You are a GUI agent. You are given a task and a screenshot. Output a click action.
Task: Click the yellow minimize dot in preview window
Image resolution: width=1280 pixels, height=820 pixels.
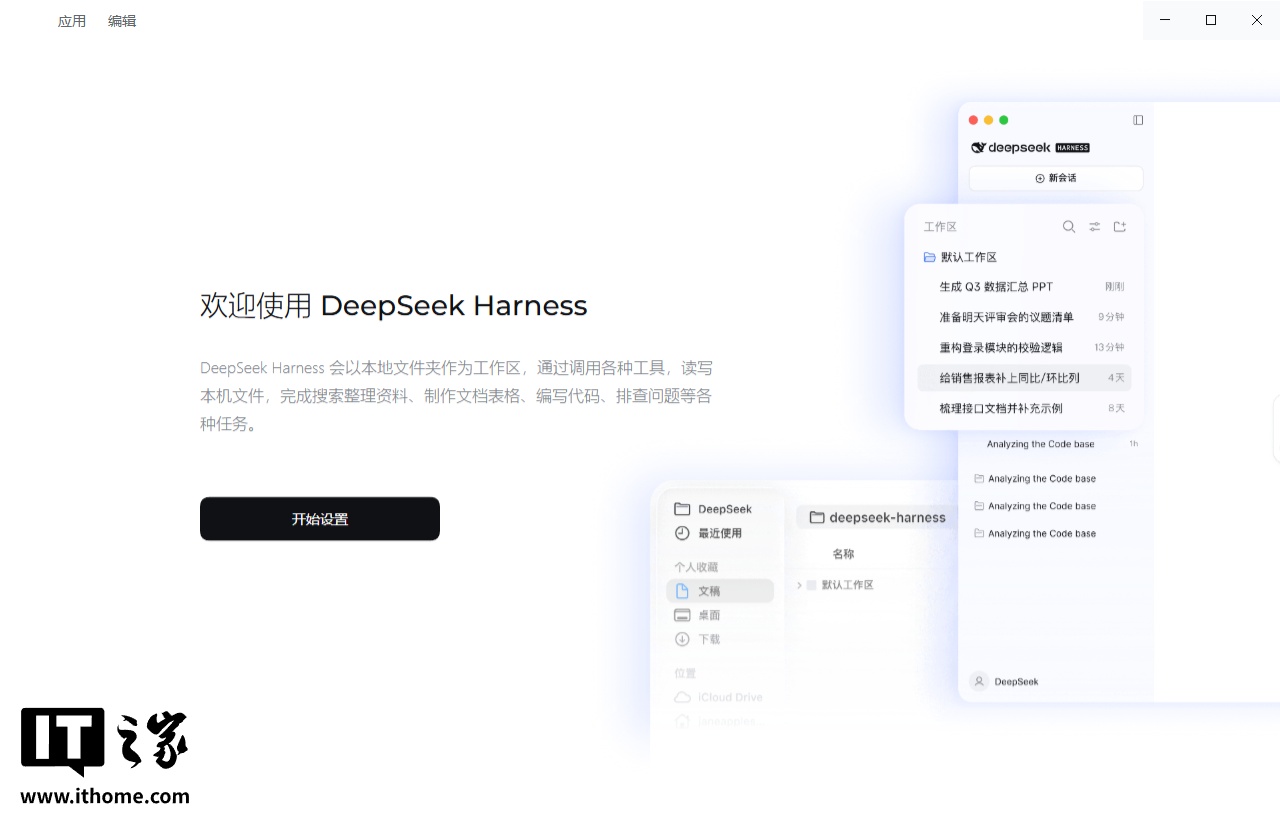[x=989, y=120]
